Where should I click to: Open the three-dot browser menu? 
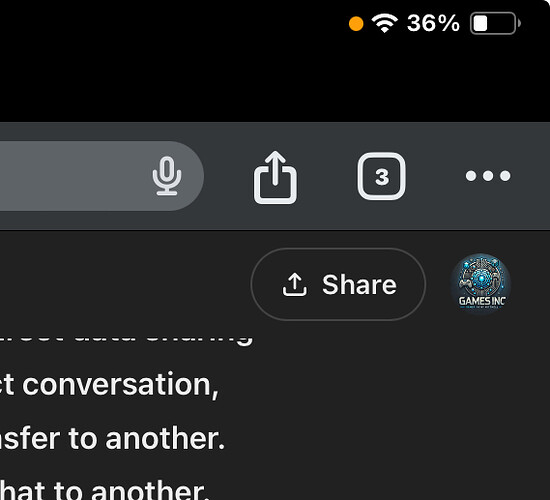pyautogui.click(x=488, y=176)
